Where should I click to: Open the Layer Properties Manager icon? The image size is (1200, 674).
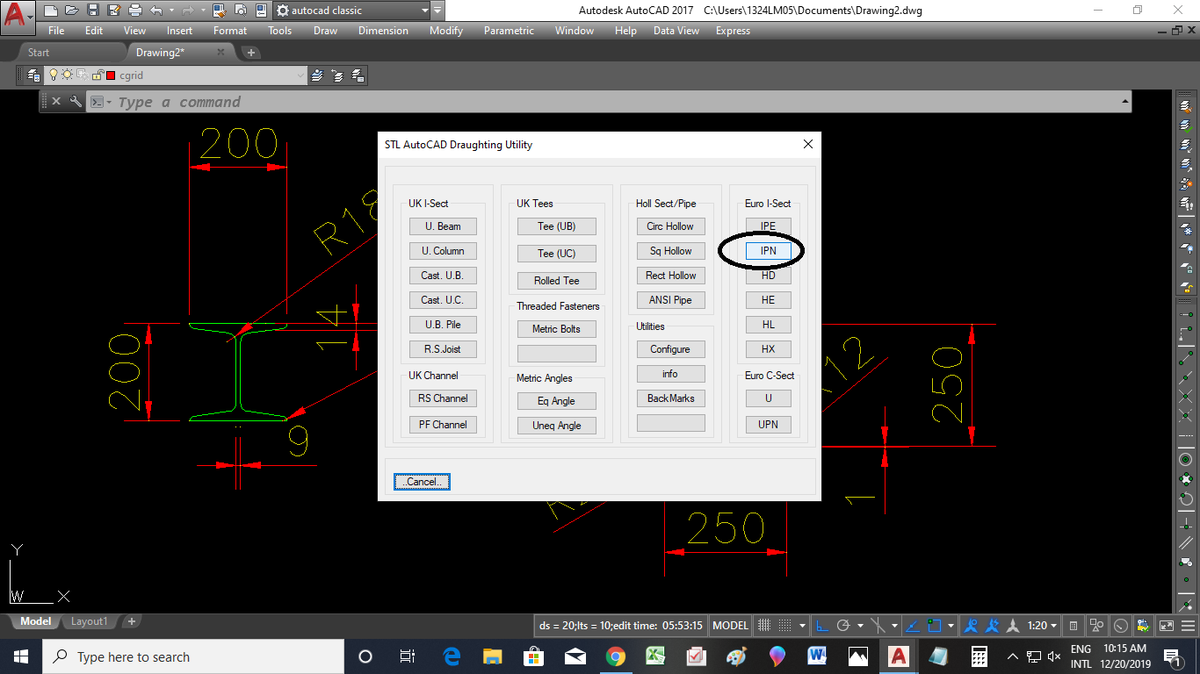click(34, 75)
